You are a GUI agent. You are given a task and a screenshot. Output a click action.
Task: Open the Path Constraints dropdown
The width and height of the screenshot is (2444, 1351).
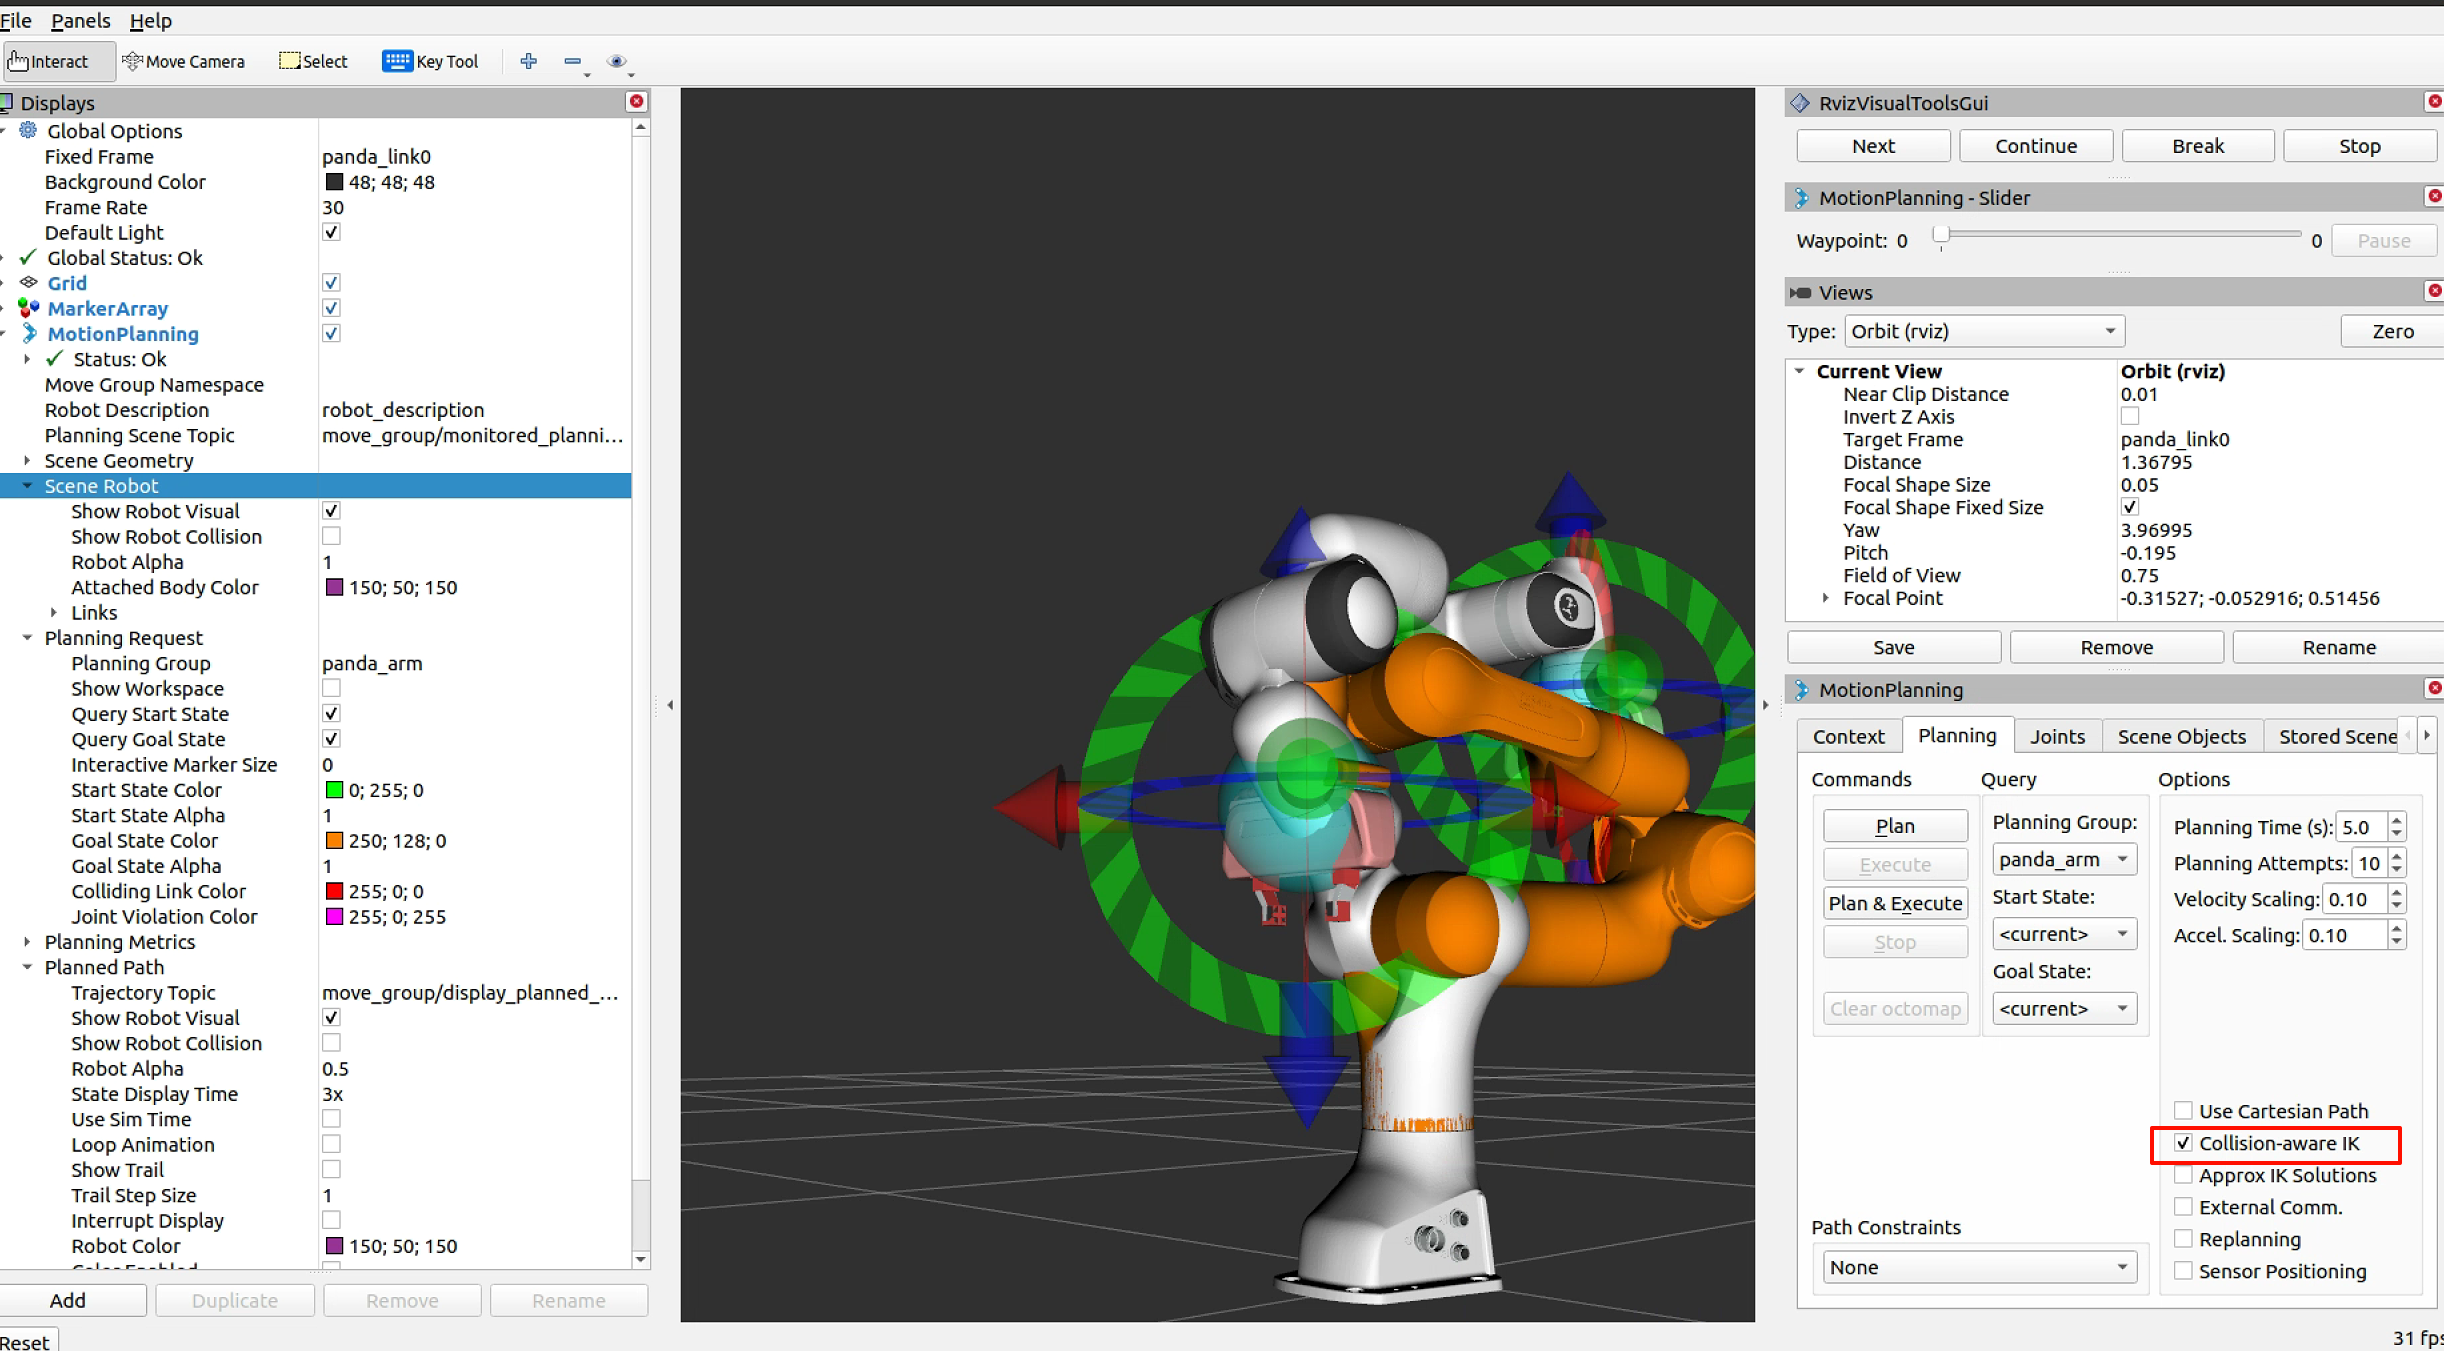[1977, 1267]
